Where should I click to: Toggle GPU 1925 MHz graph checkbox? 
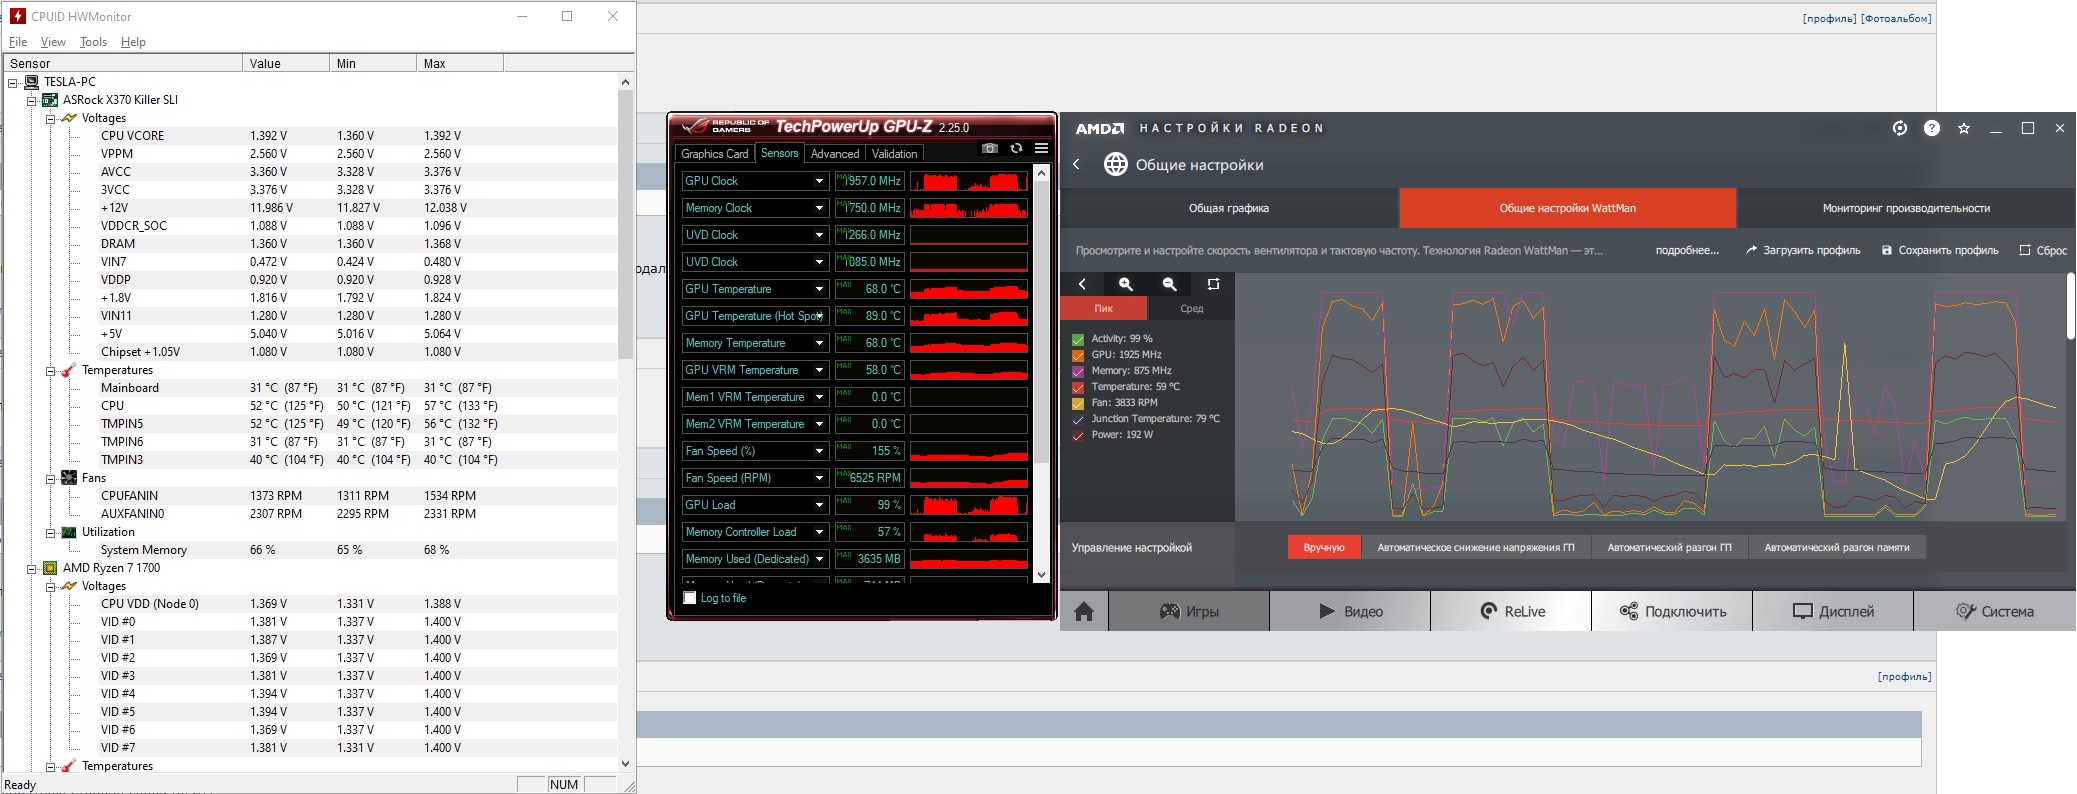click(1078, 355)
